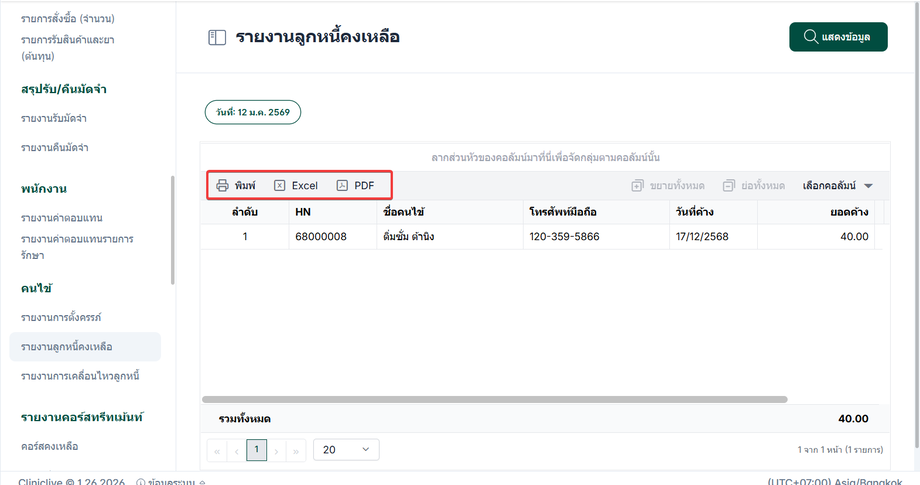Click the รวมทั้งหมด total label
This screenshot has height=485, width=920.
[x=244, y=419]
